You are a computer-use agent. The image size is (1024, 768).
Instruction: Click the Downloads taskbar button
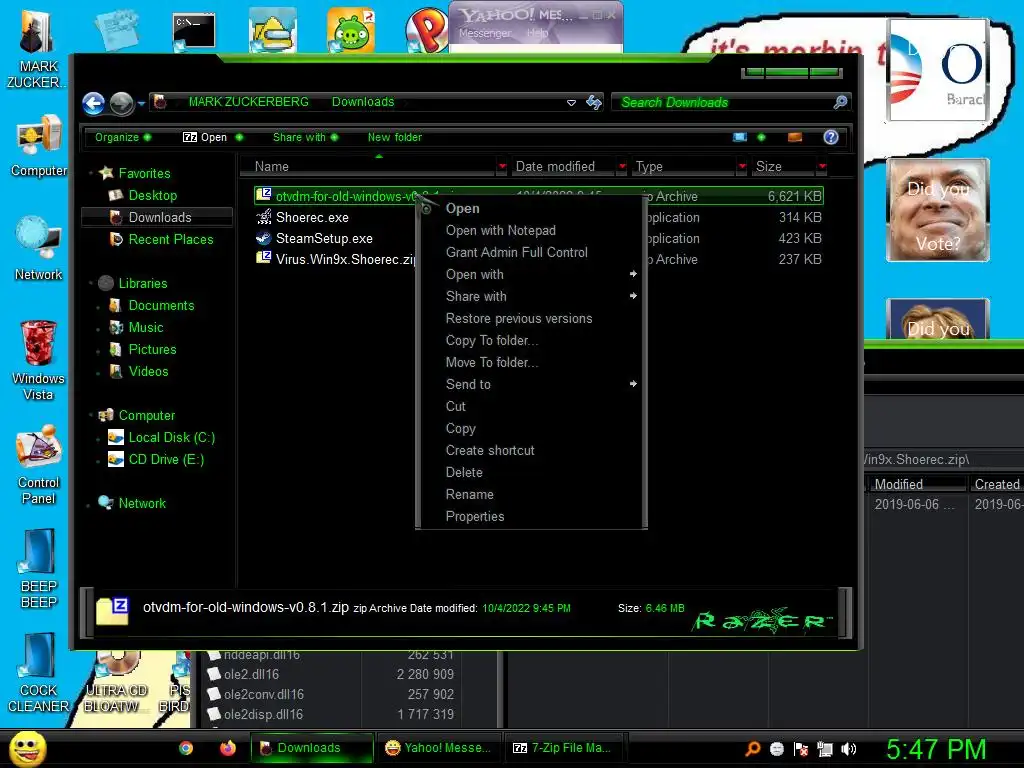tap(312, 748)
